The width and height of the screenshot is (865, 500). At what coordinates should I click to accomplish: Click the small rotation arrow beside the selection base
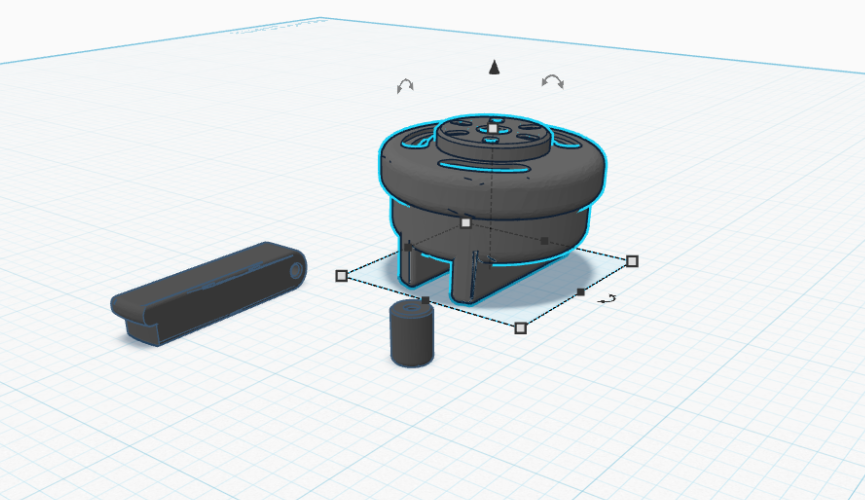(607, 299)
